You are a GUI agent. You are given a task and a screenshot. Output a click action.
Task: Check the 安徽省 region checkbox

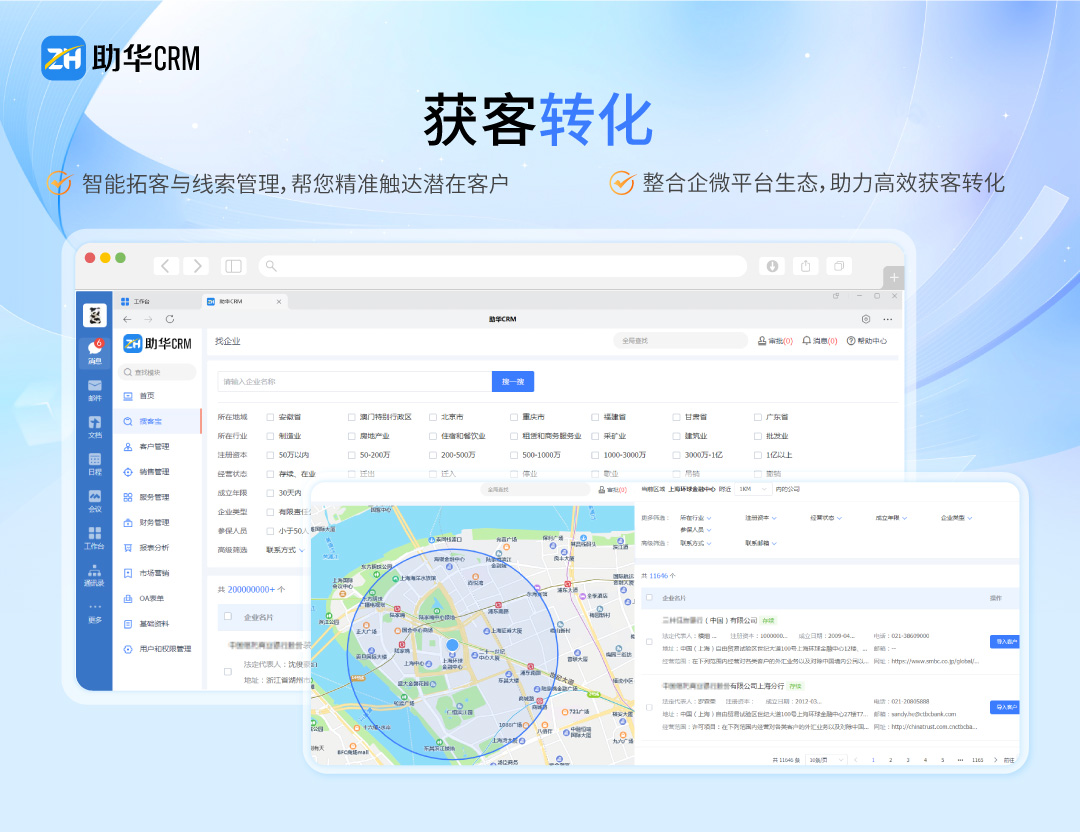(x=270, y=417)
